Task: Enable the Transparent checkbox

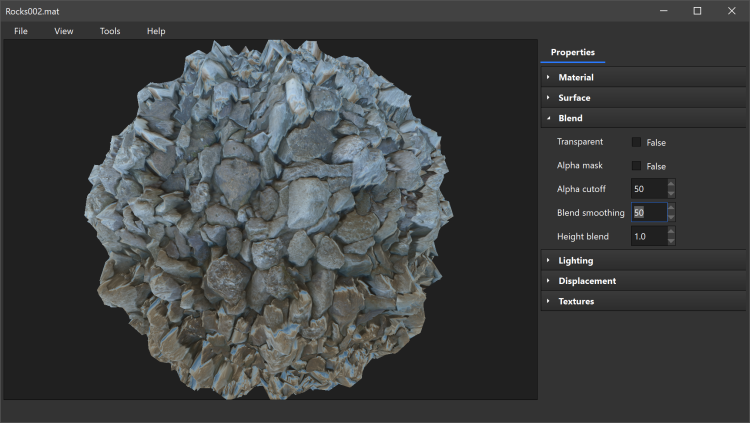Action: pos(636,142)
